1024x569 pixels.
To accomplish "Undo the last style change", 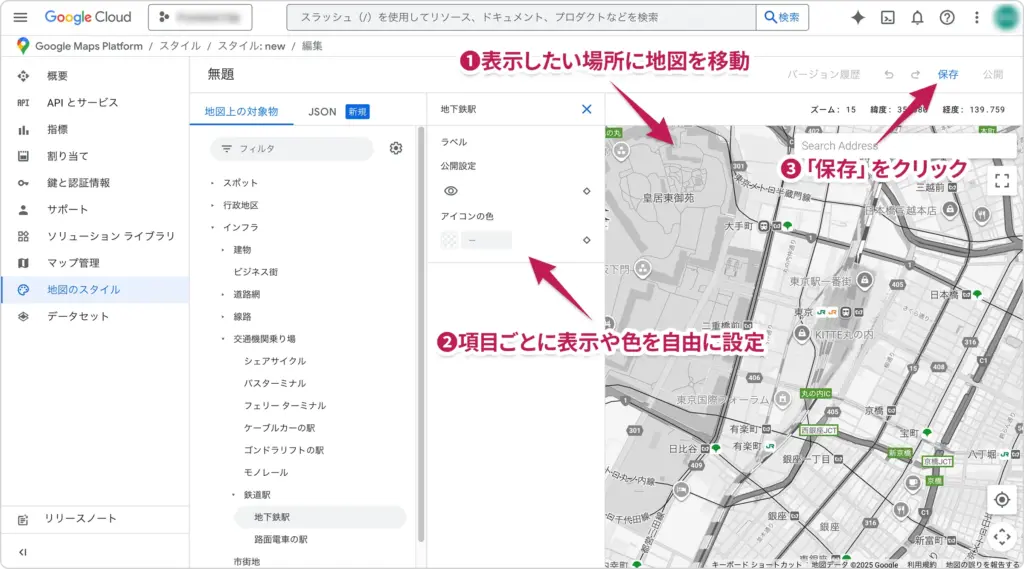I will click(x=889, y=74).
